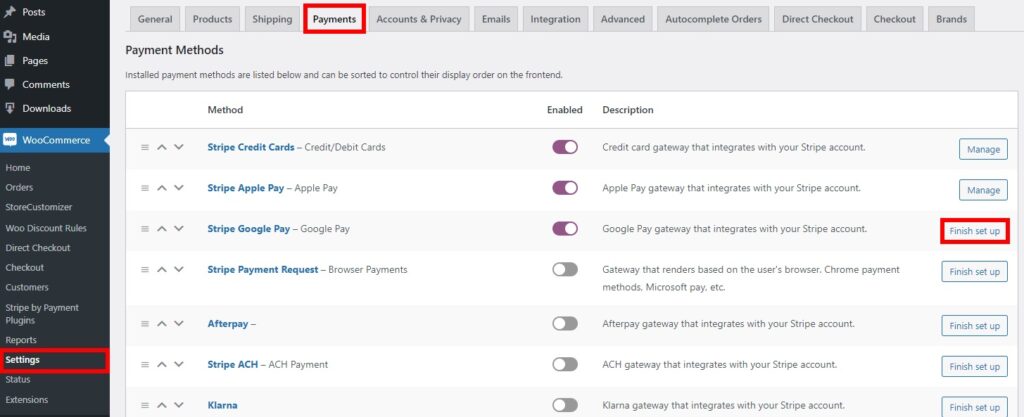Screen dimensions: 1024x417
Task: Click the Comments bubble icon in sidebar
Action: click(10, 85)
